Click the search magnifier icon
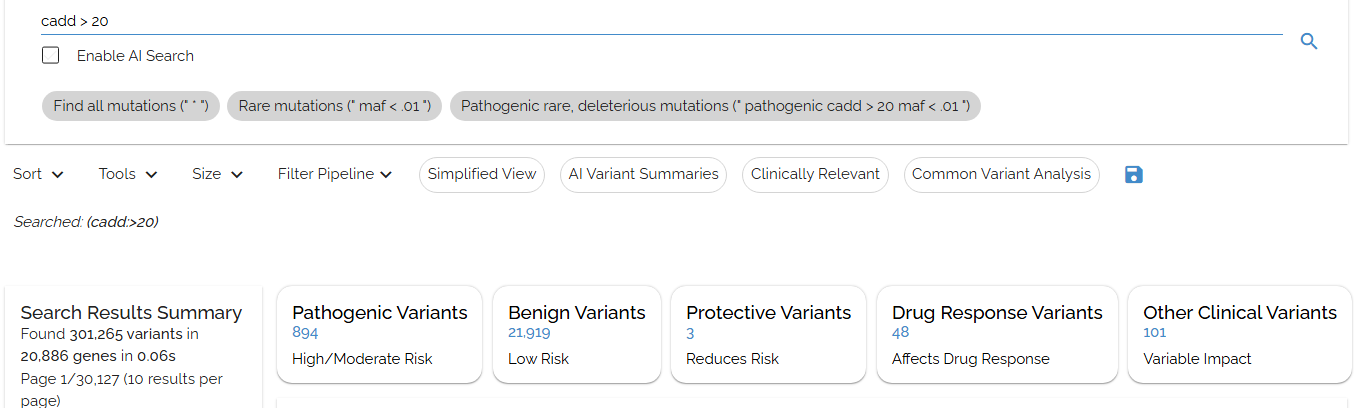This screenshot has width=1354, height=408. (1308, 41)
